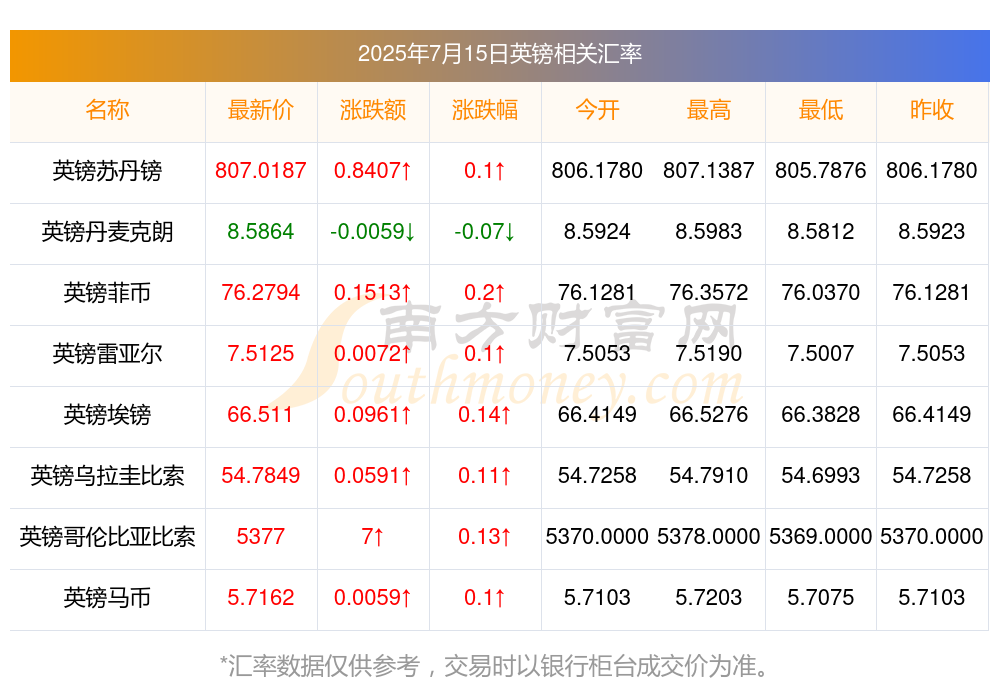Click lowest value 5.7075

(821, 598)
